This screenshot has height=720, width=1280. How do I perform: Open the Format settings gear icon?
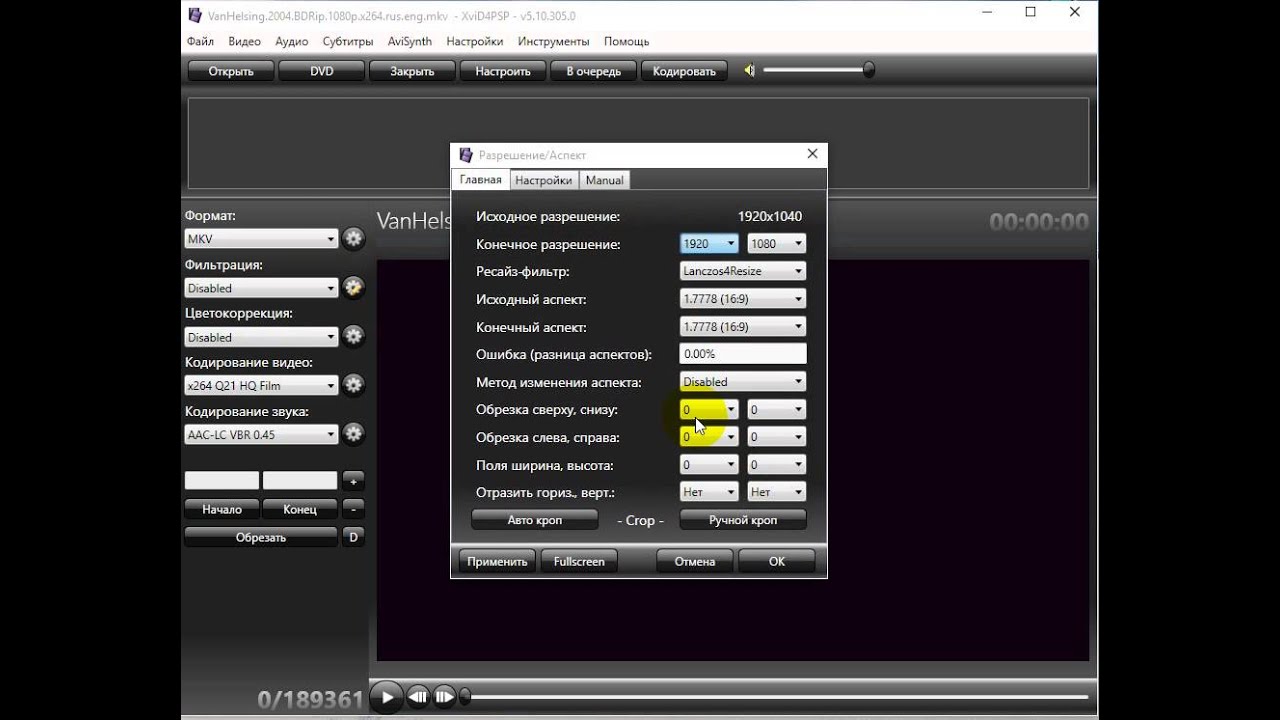click(x=353, y=239)
